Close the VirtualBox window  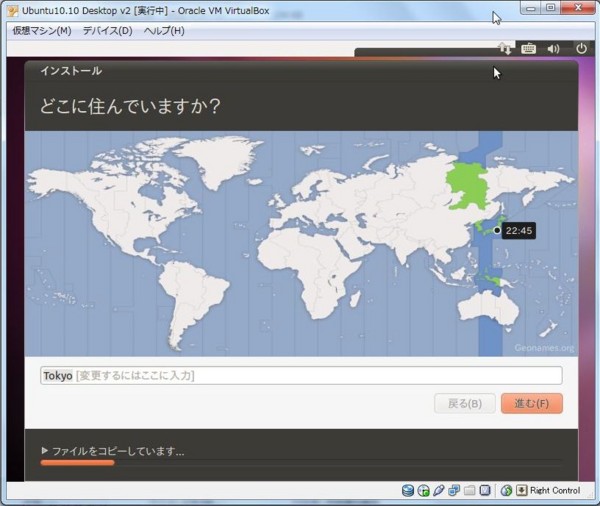[x=578, y=8]
